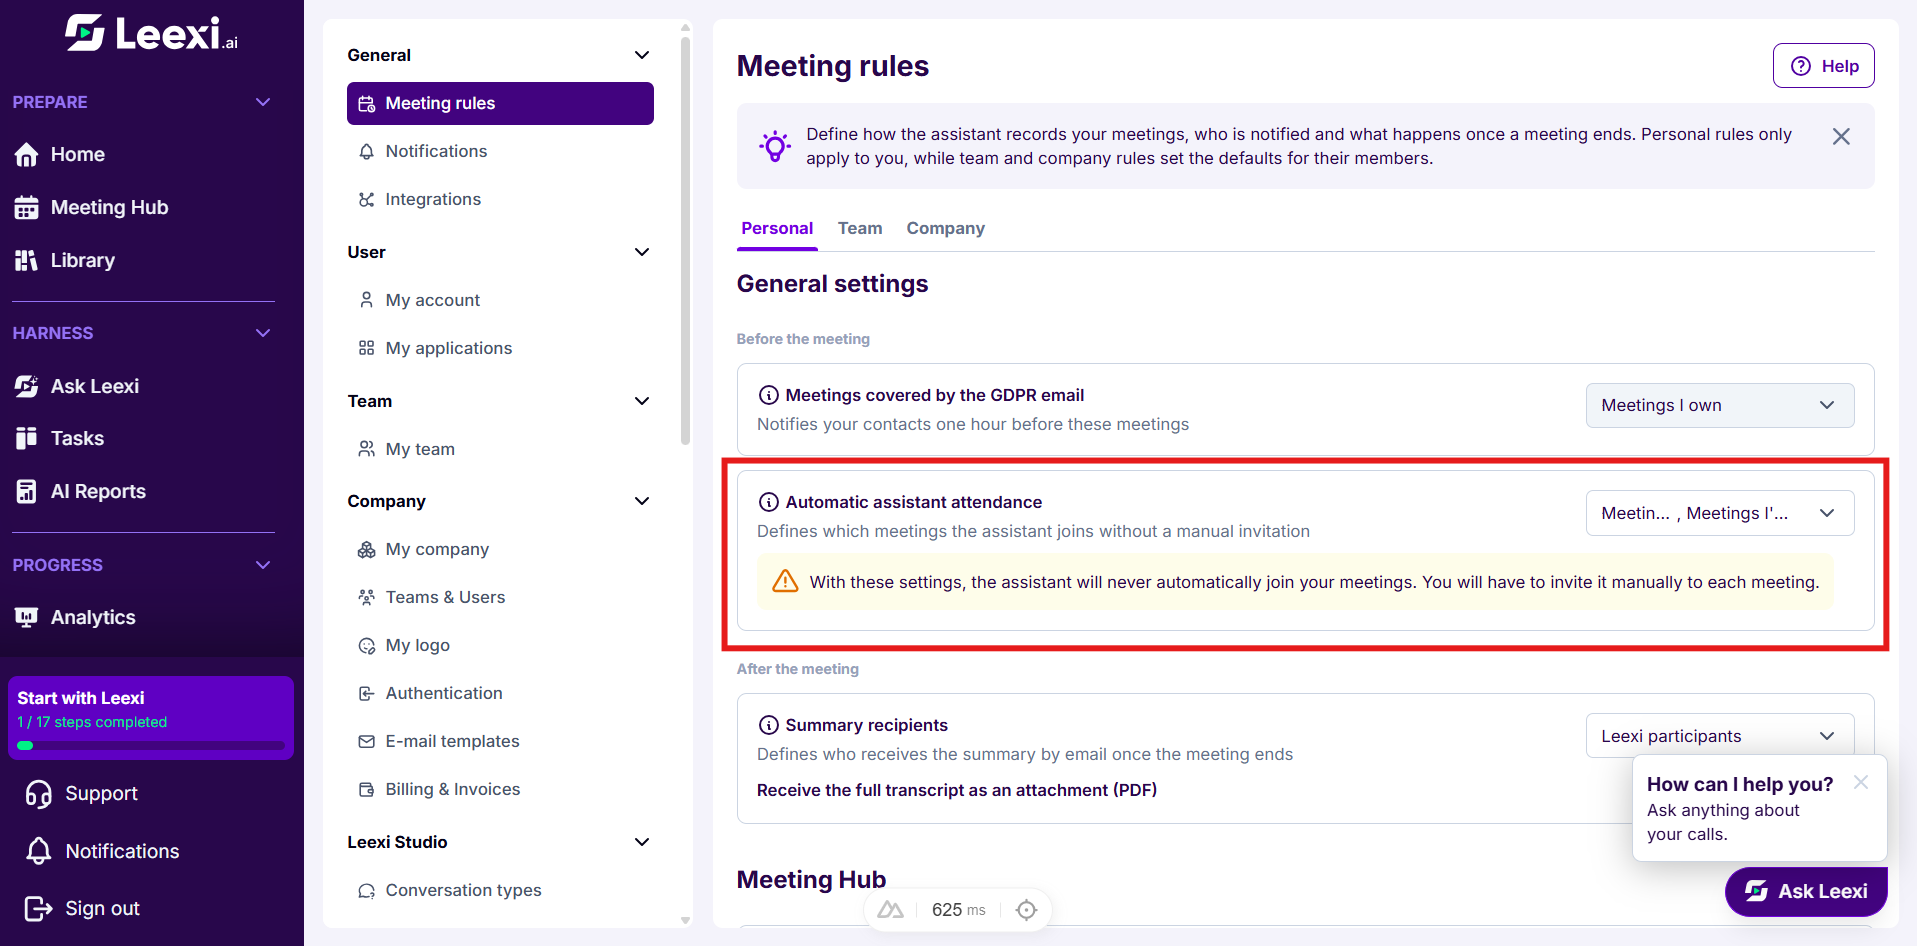Collapse the General settings group
1917x946 pixels.
[642, 55]
